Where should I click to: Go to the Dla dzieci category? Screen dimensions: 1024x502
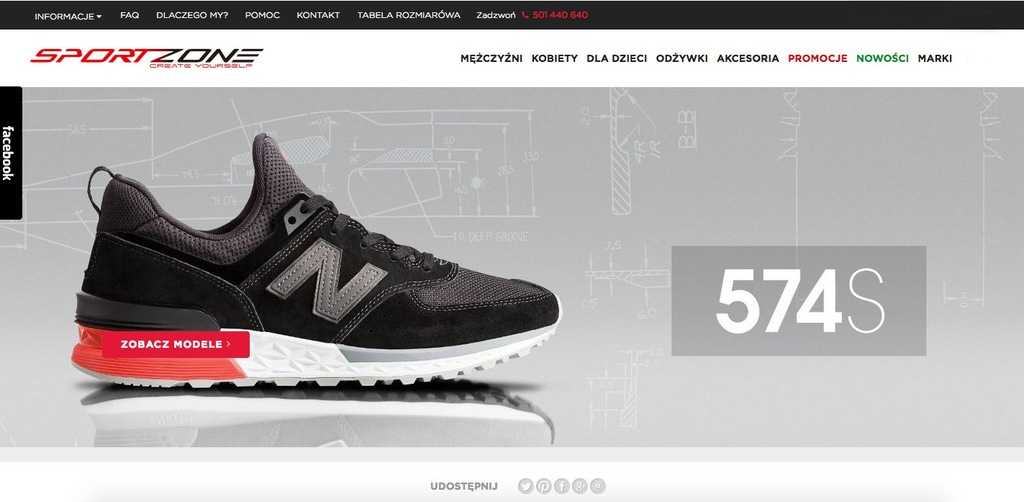[x=616, y=58]
